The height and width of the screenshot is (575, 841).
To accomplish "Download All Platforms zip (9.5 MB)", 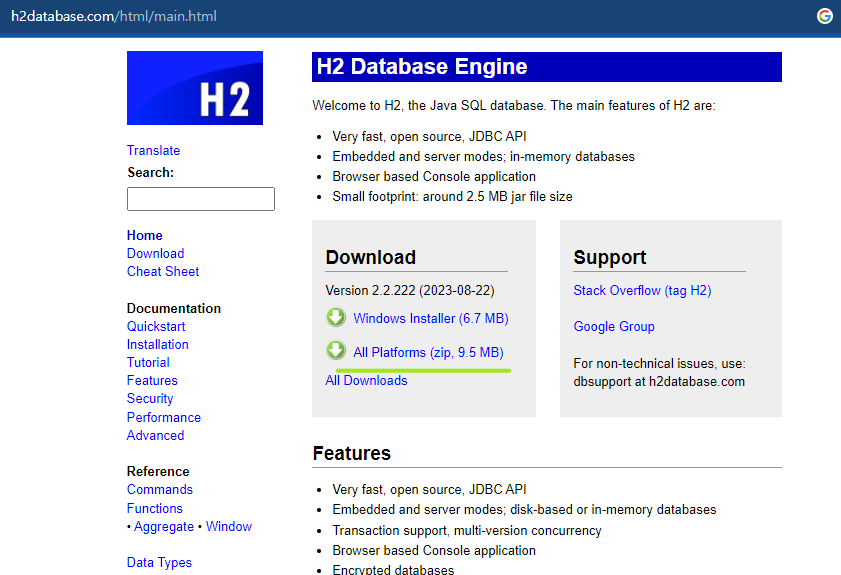I will coord(429,352).
